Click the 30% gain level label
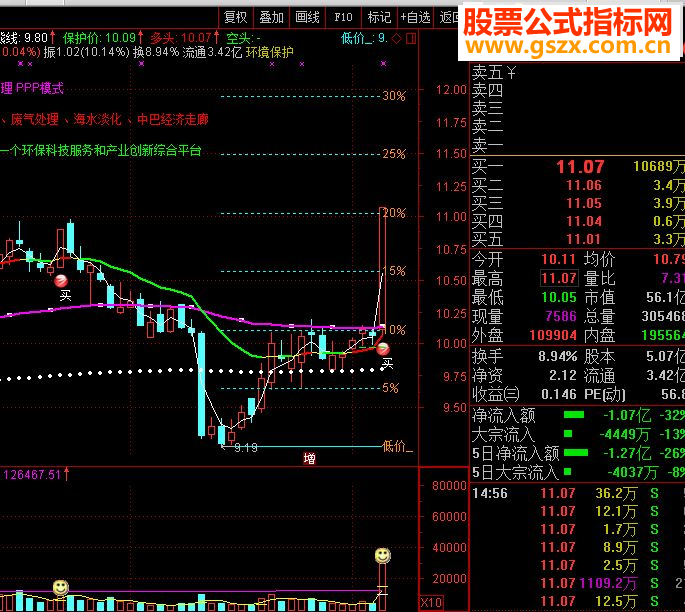The image size is (685, 612). [394, 96]
